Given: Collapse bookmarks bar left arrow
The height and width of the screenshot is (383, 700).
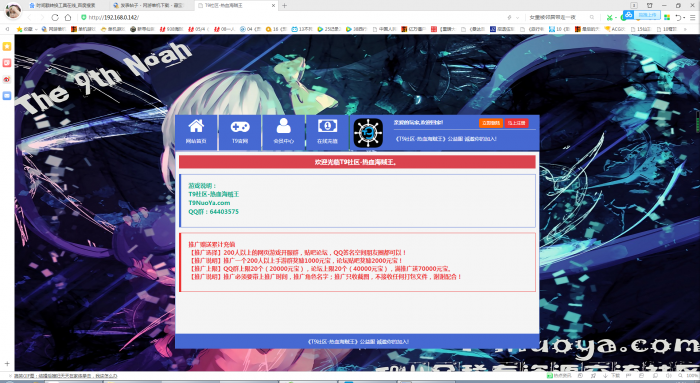Looking at the screenshot, I should click(x=7, y=29).
